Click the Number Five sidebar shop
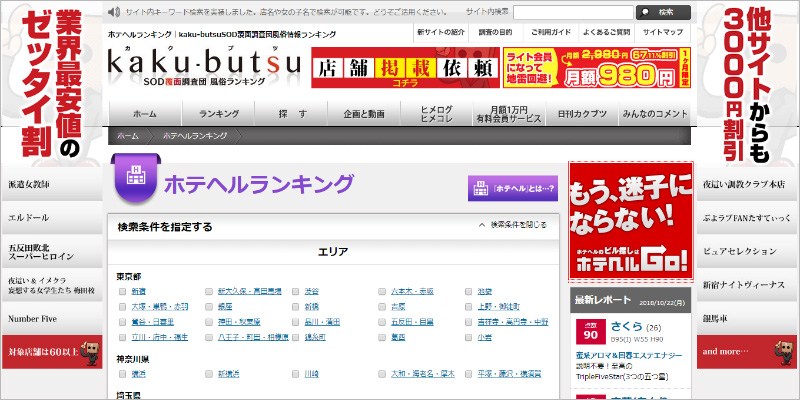The width and height of the screenshot is (800, 400). (52, 319)
